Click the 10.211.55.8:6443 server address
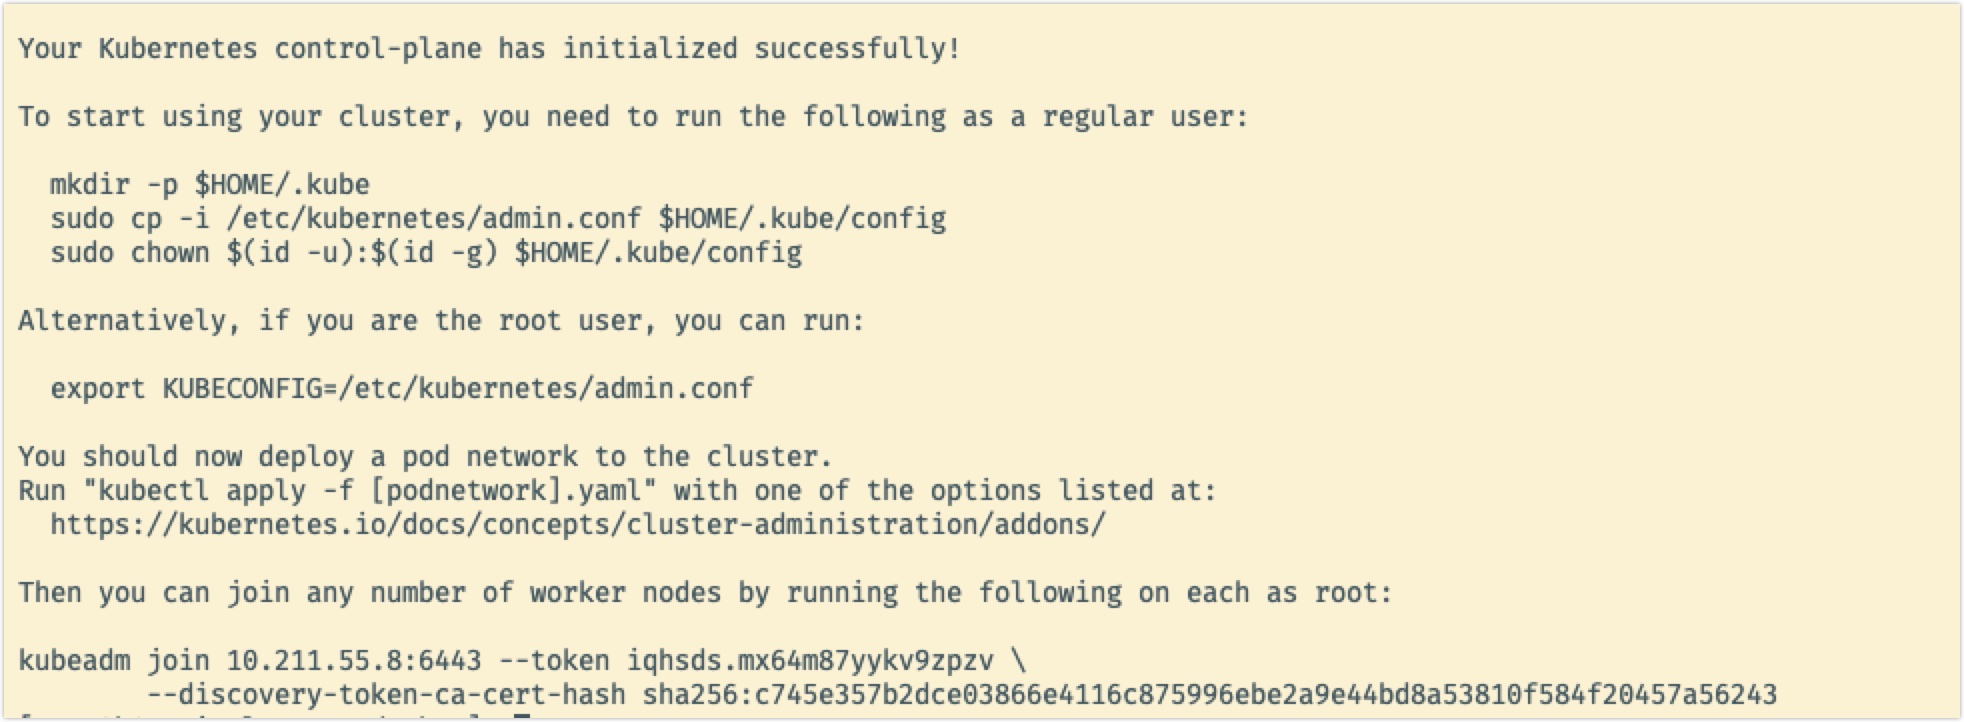1964x722 pixels. point(354,661)
